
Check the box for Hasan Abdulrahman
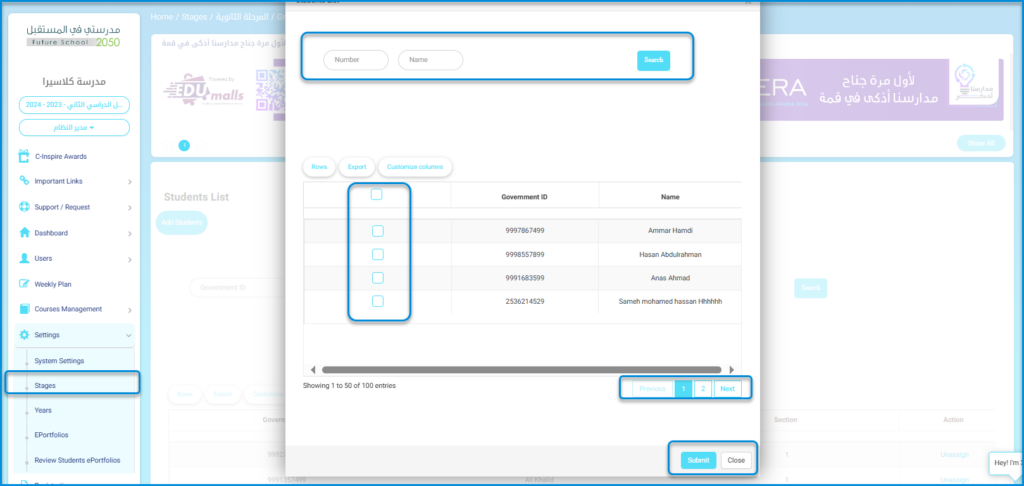point(377,254)
